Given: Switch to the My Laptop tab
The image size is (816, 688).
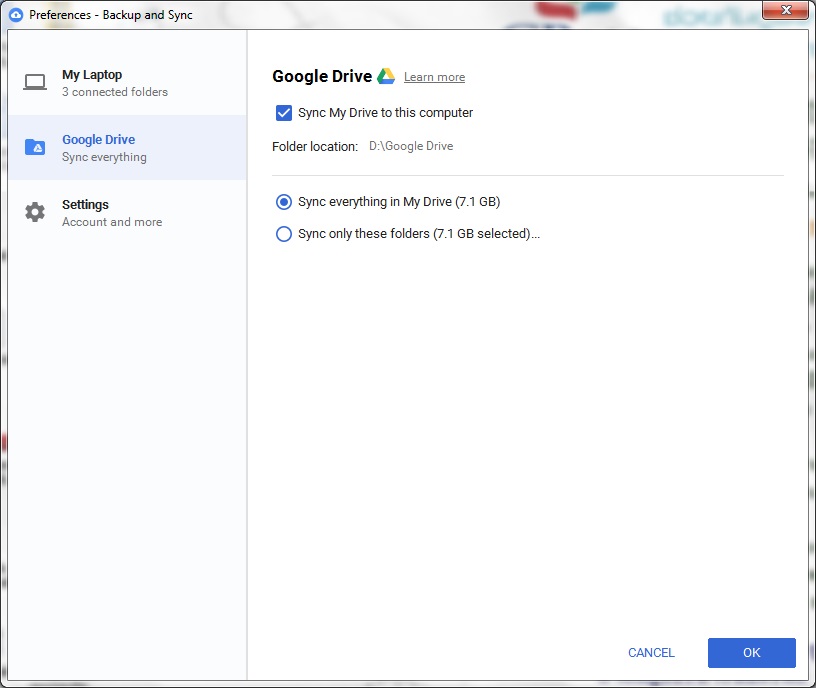Looking at the screenshot, I should click(x=92, y=75).
